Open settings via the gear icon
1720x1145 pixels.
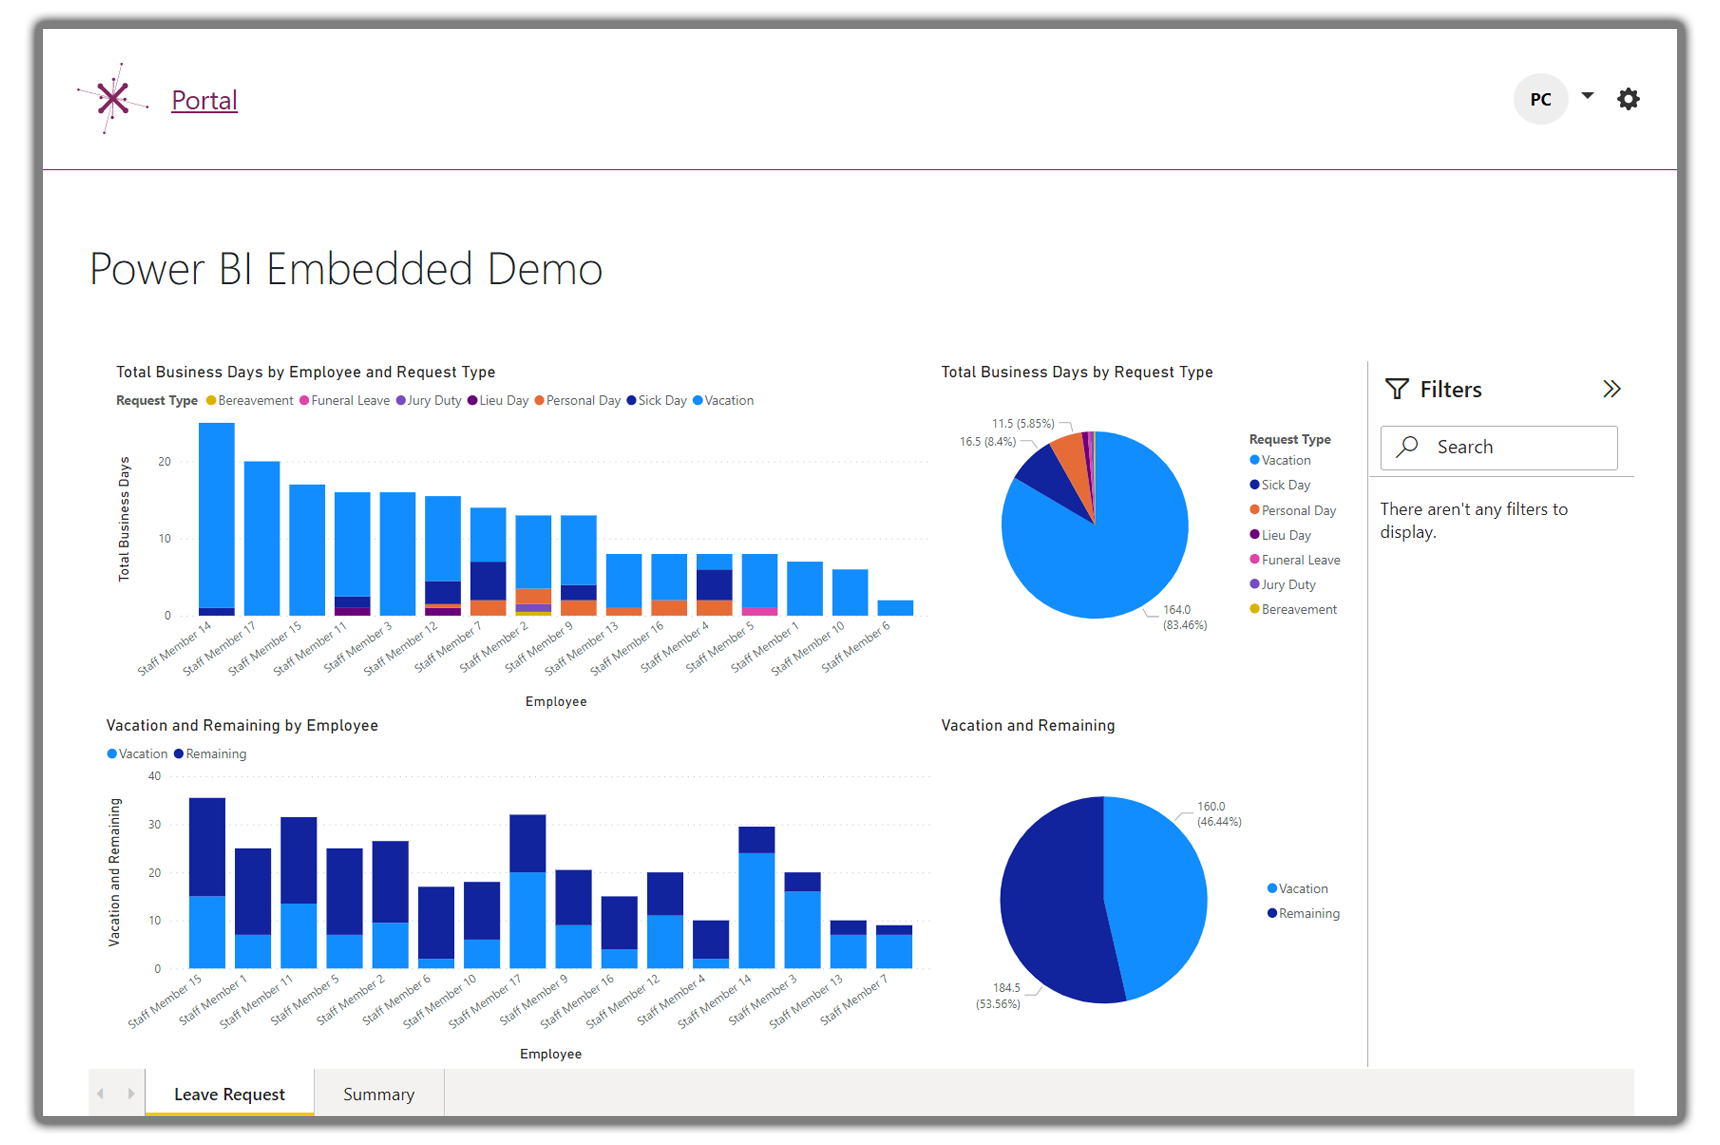coord(1628,99)
